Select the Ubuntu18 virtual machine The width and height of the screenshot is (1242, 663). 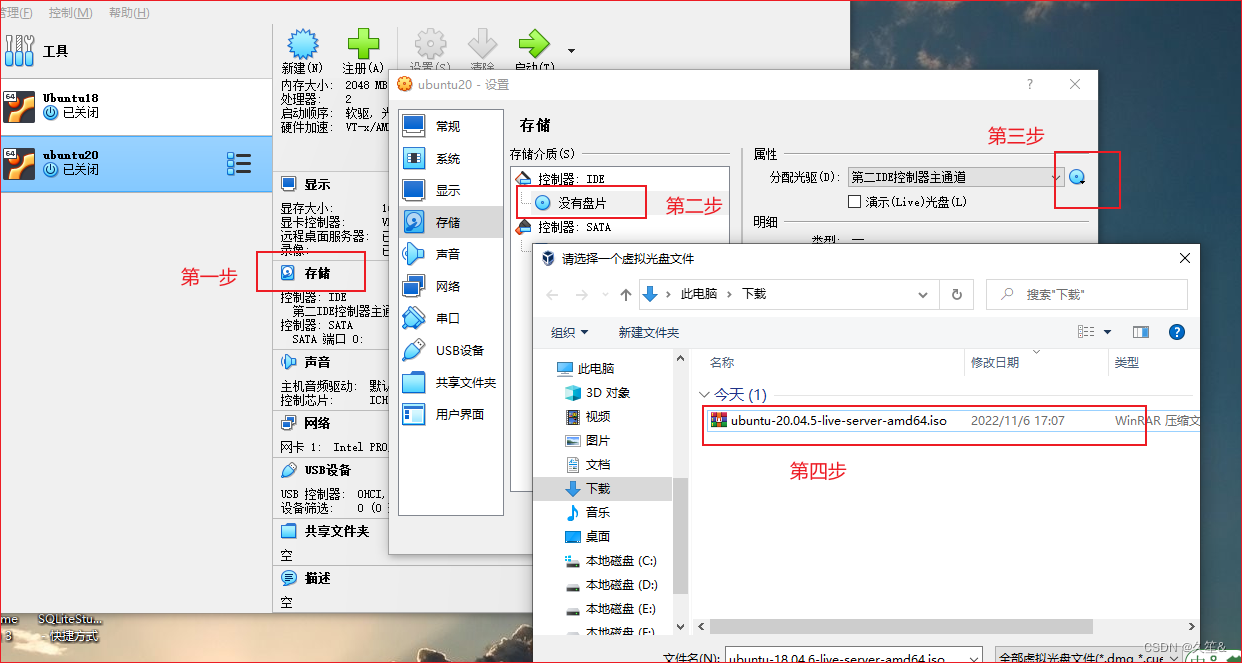pyautogui.click(x=136, y=106)
